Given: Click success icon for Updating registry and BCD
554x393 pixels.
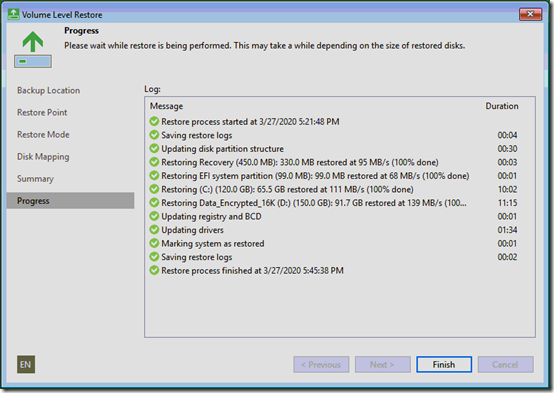Looking at the screenshot, I should (x=154, y=216).
